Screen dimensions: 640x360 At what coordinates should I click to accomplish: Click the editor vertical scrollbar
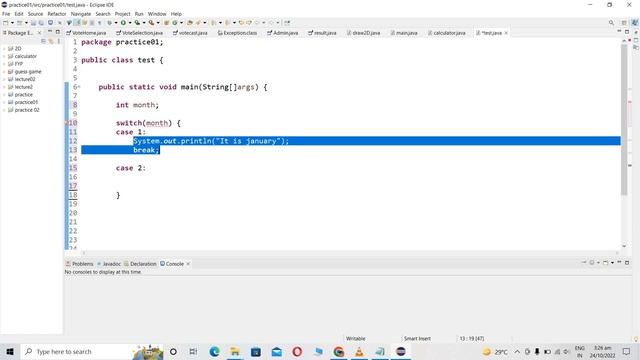point(624,120)
